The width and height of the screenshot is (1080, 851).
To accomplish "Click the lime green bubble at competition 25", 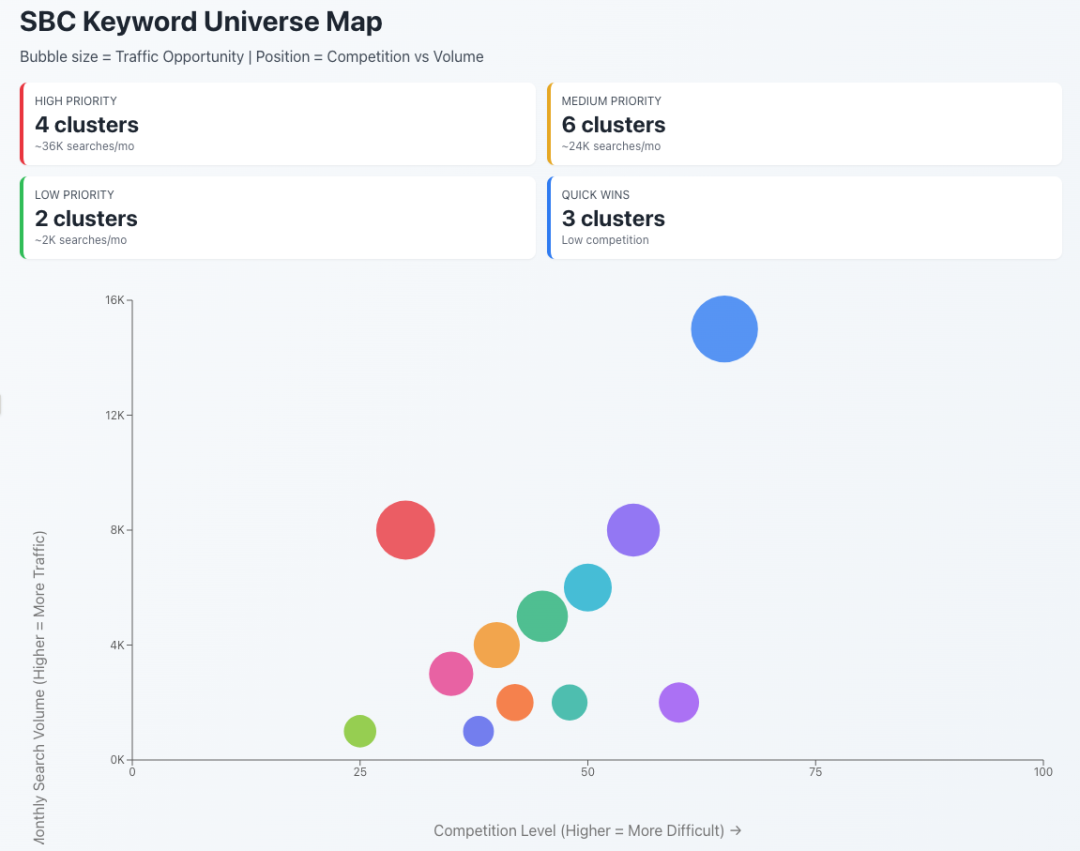I will [360, 731].
